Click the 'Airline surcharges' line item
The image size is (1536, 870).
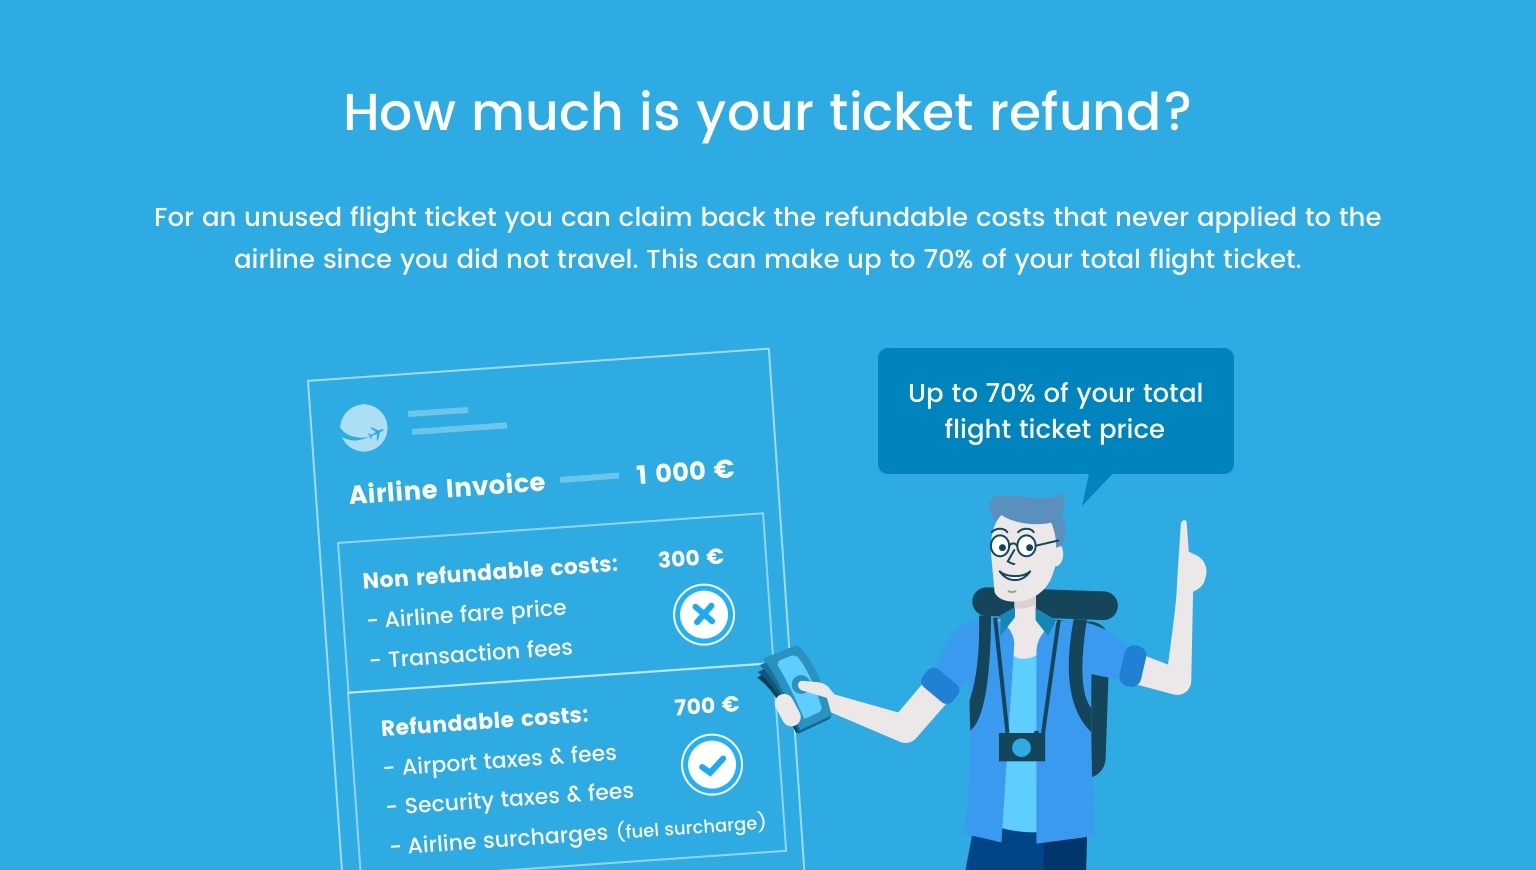(x=499, y=839)
